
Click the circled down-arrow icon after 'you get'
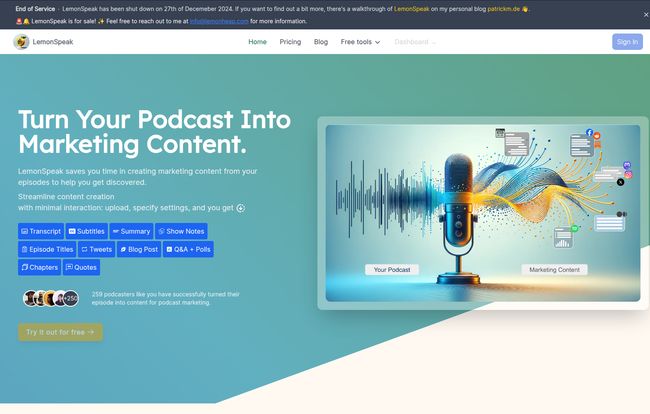coord(240,208)
